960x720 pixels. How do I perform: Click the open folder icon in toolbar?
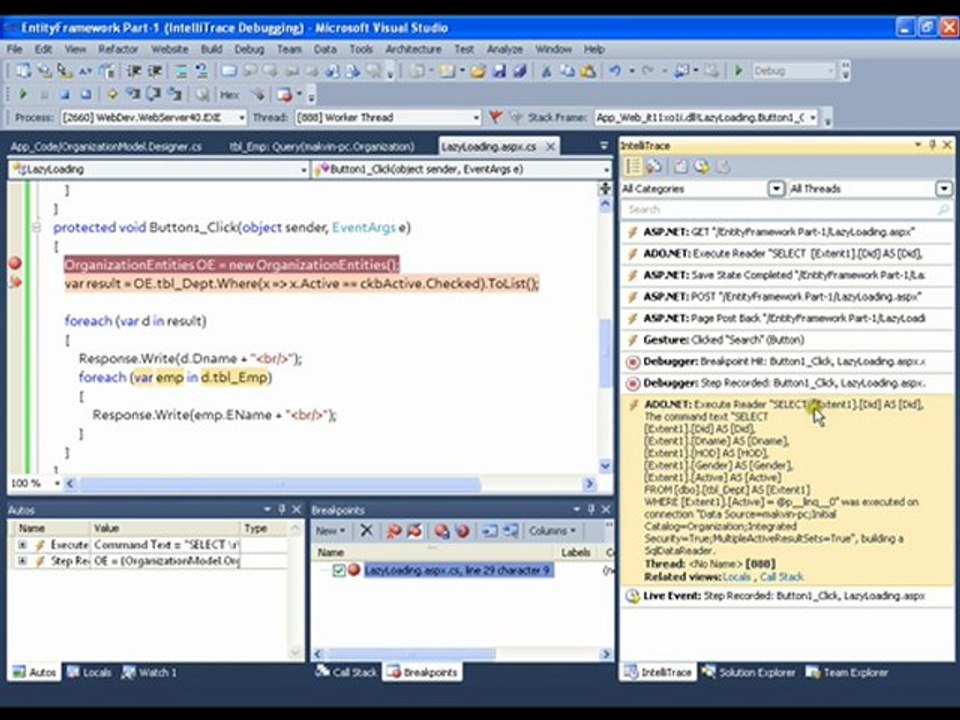478,71
